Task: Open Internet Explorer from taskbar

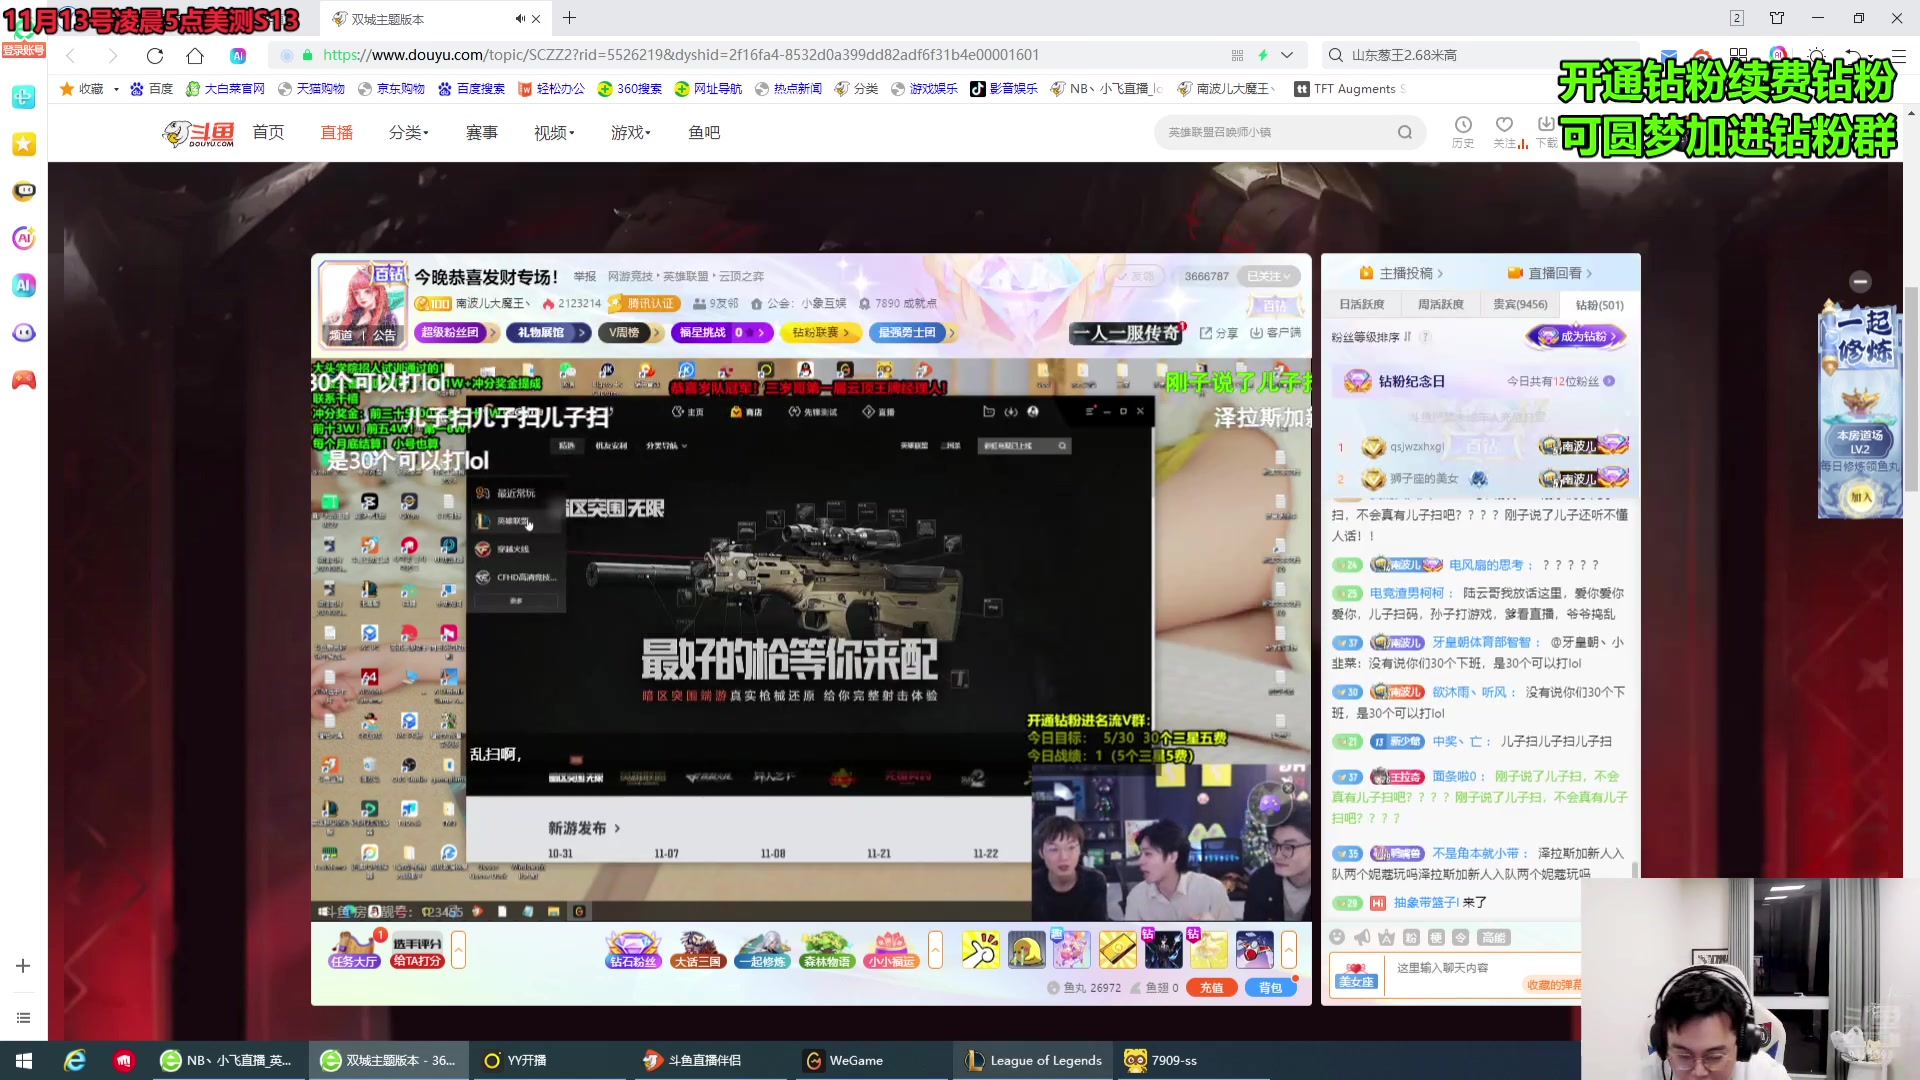Action: tap(75, 1060)
